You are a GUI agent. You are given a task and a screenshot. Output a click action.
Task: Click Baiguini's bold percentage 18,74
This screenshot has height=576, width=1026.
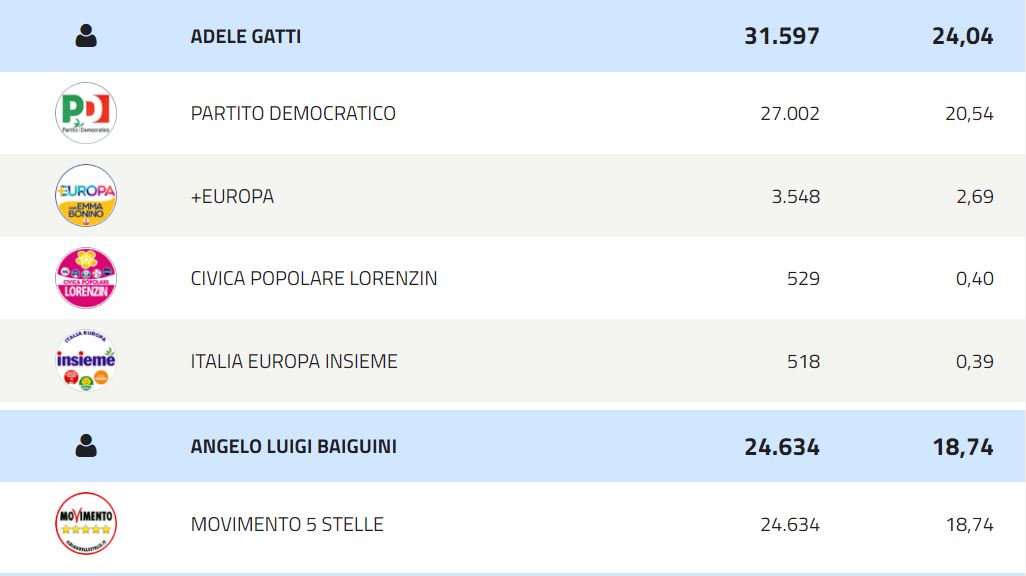[x=963, y=447]
